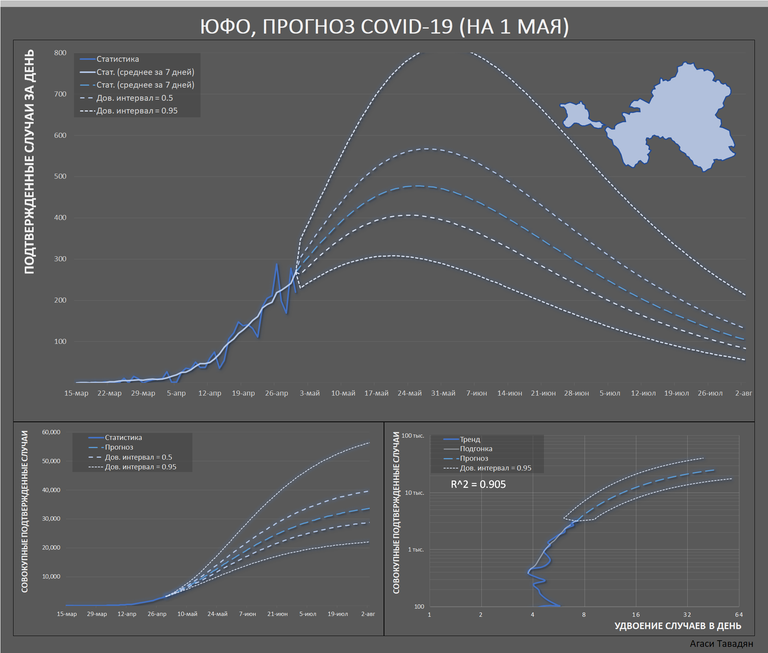
Task: Click the '64' tick on the doubling-time axis
Action: [738, 614]
